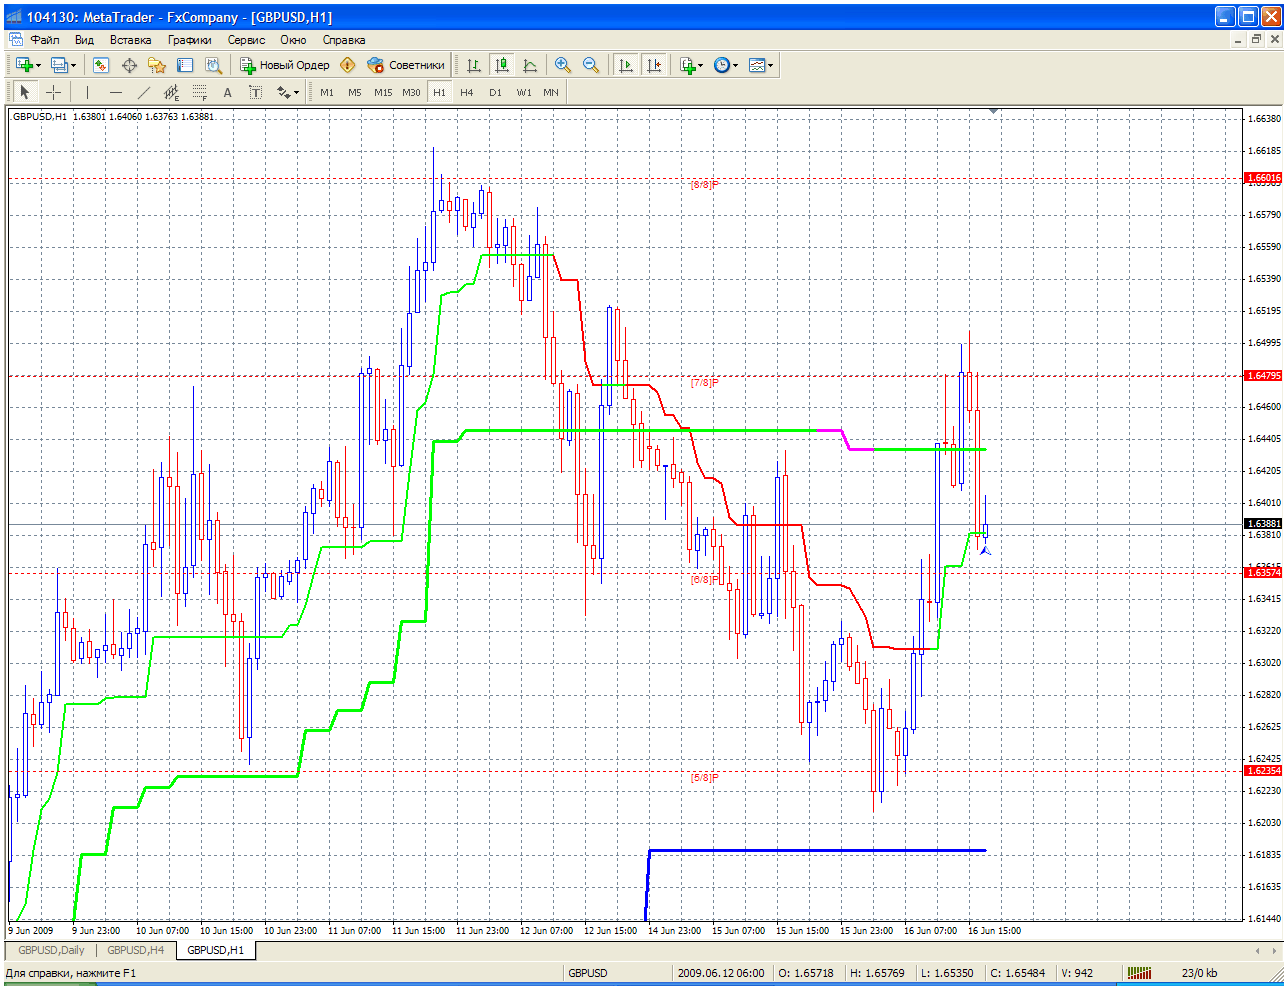Expand the Indicators dropdown arrow
Image resolution: width=1288 pixels, height=986 pixels.
700,65
